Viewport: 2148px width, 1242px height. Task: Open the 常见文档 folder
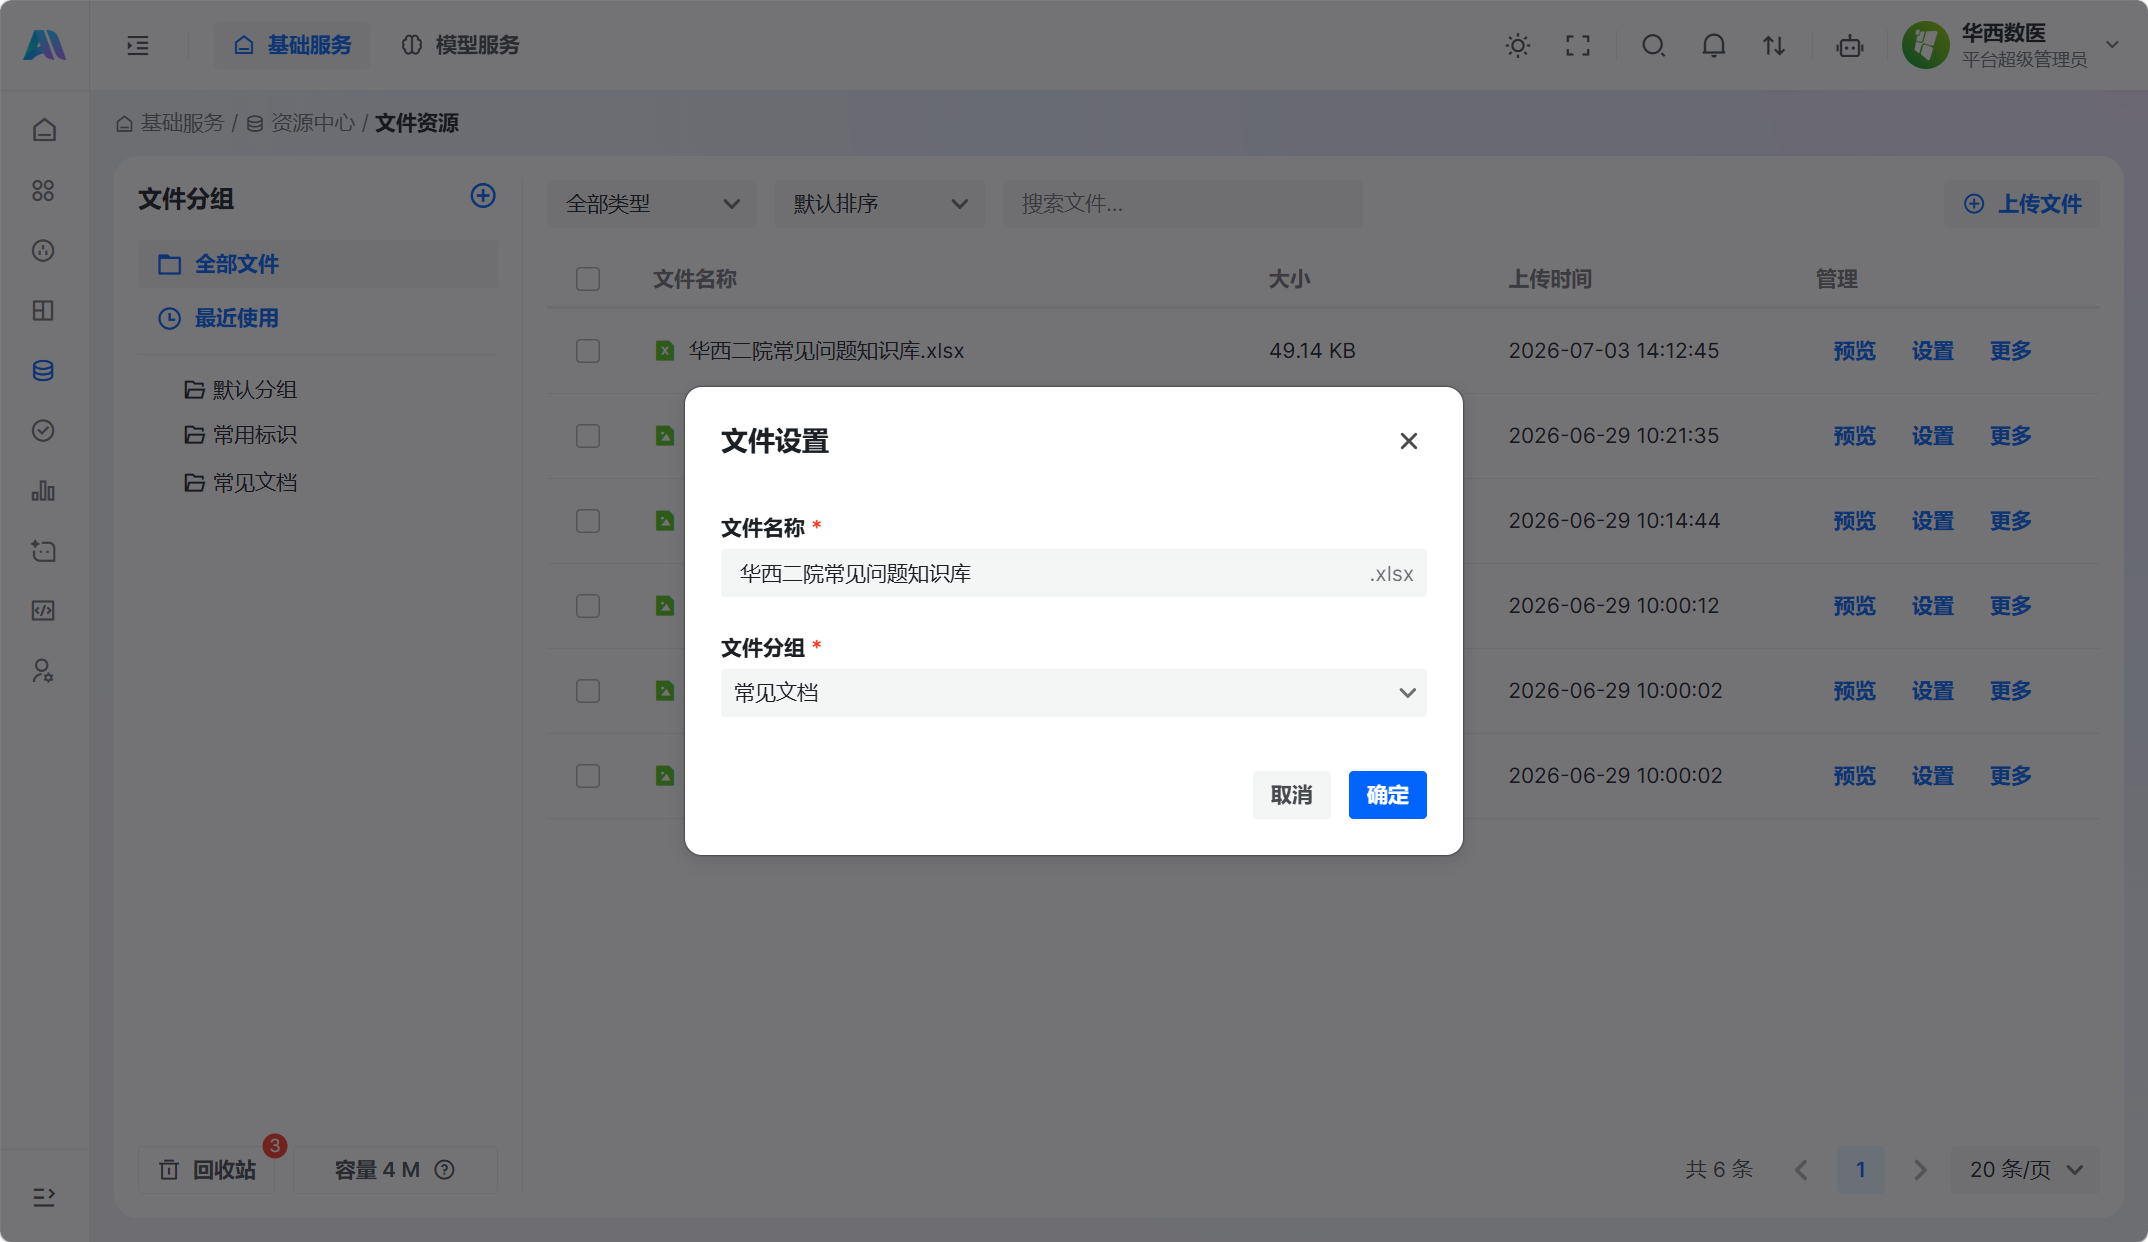pyautogui.click(x=240, y=483)
